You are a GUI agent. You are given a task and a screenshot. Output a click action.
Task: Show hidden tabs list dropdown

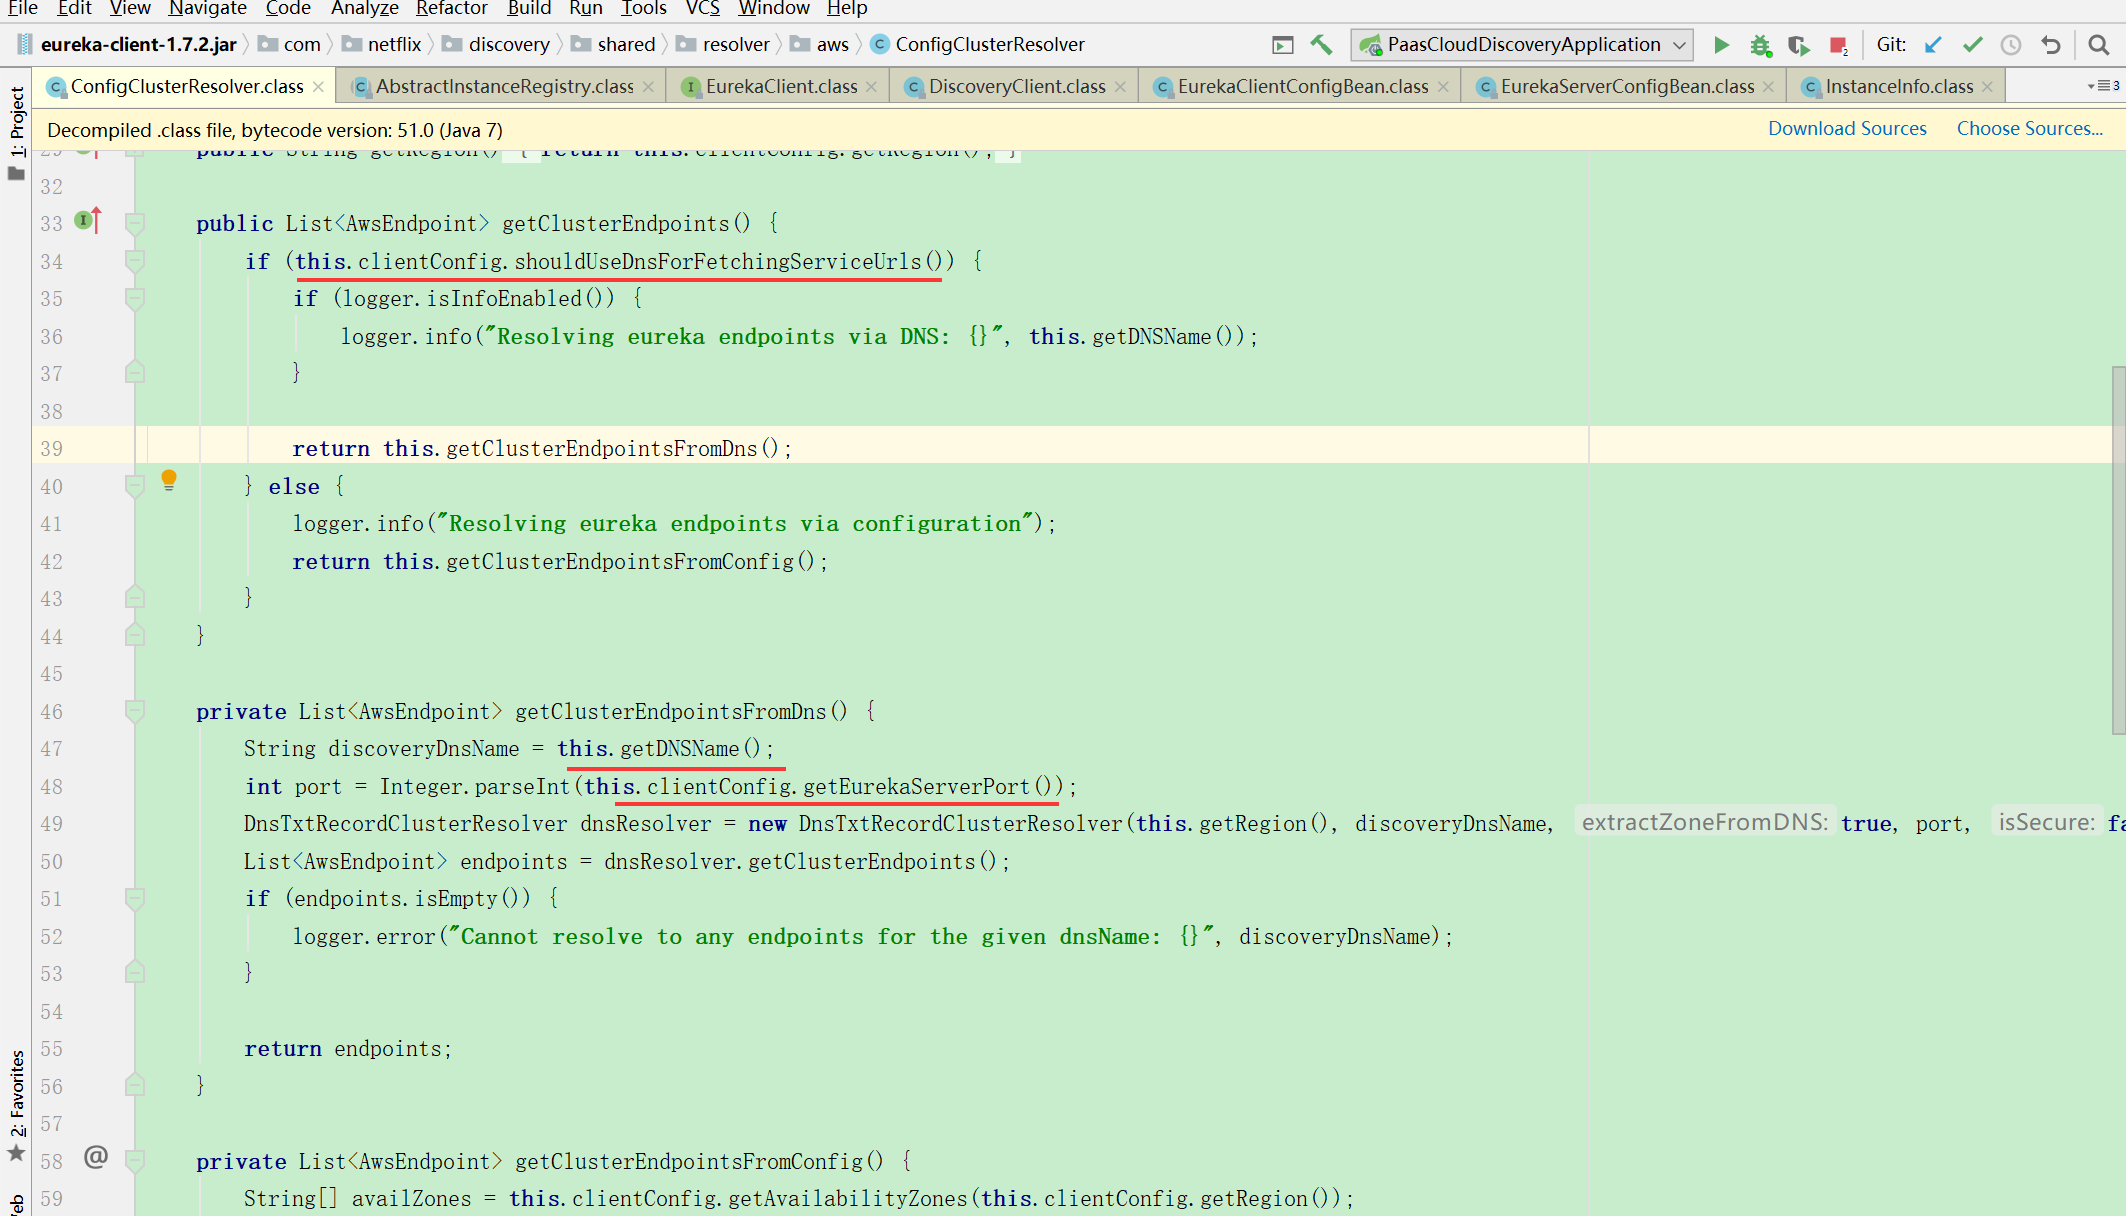tap(2102, 86)
